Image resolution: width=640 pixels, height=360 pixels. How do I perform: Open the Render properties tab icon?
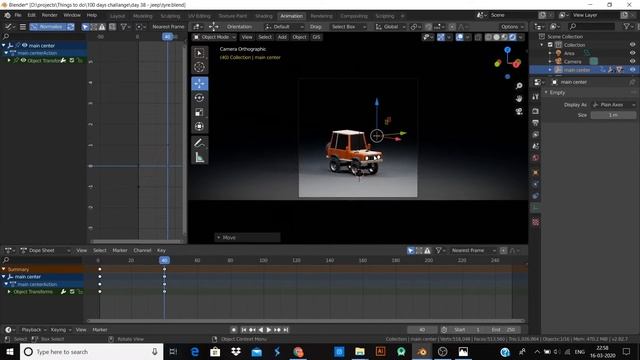click(x=536, y=111)
